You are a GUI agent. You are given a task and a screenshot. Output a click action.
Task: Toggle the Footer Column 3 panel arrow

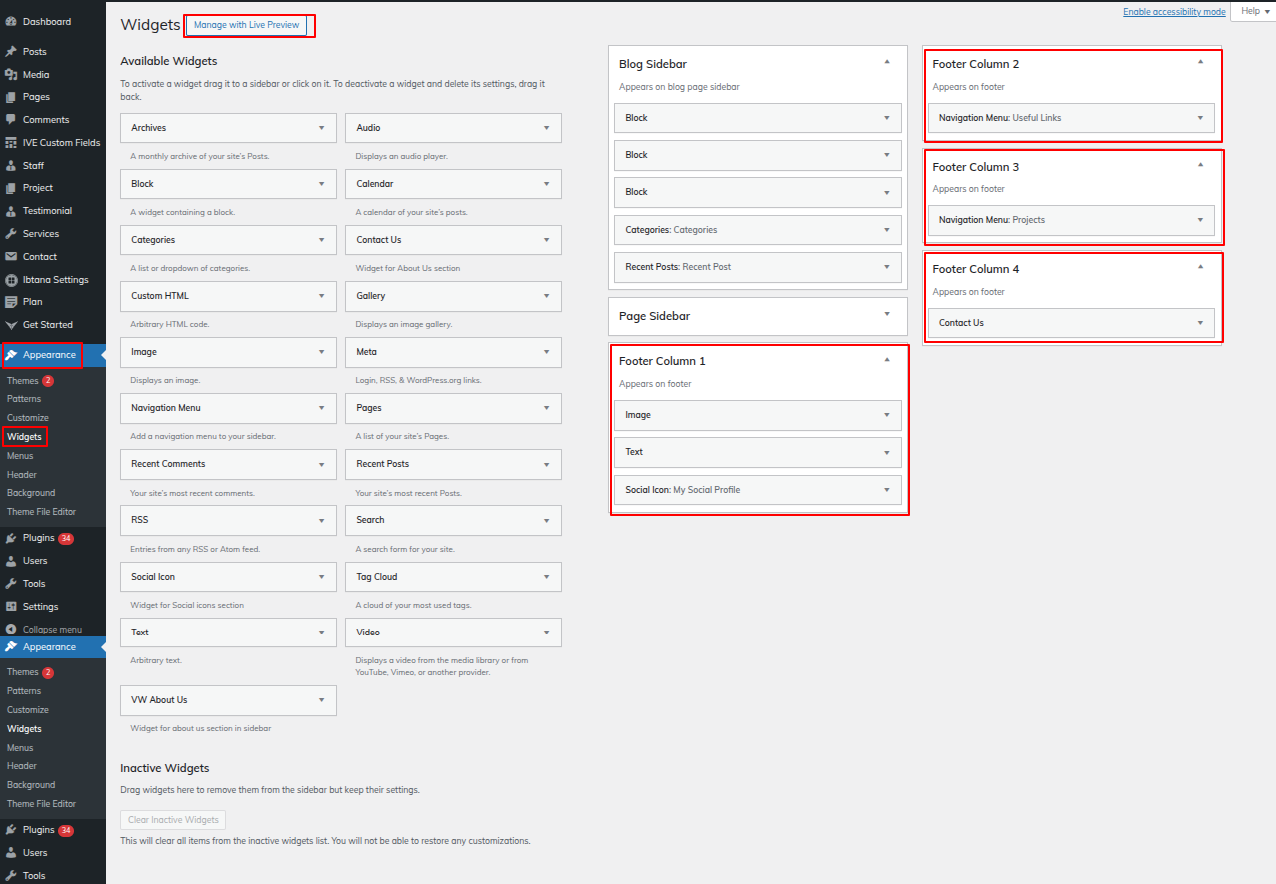[1200, 165]
